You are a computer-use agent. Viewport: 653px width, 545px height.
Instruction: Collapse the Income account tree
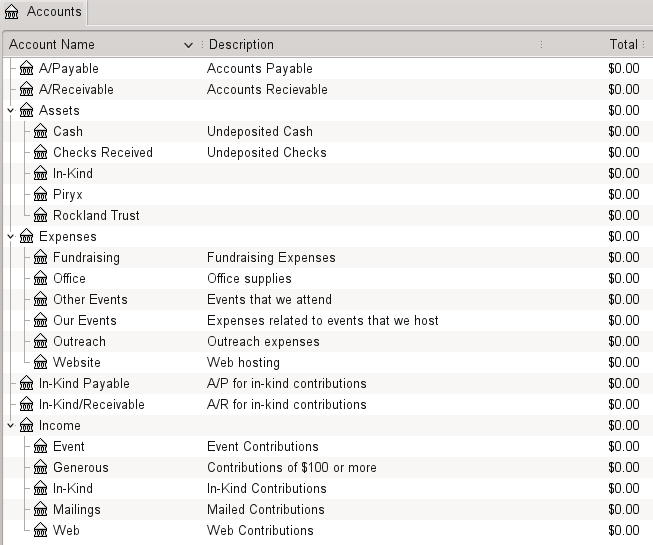11,425
